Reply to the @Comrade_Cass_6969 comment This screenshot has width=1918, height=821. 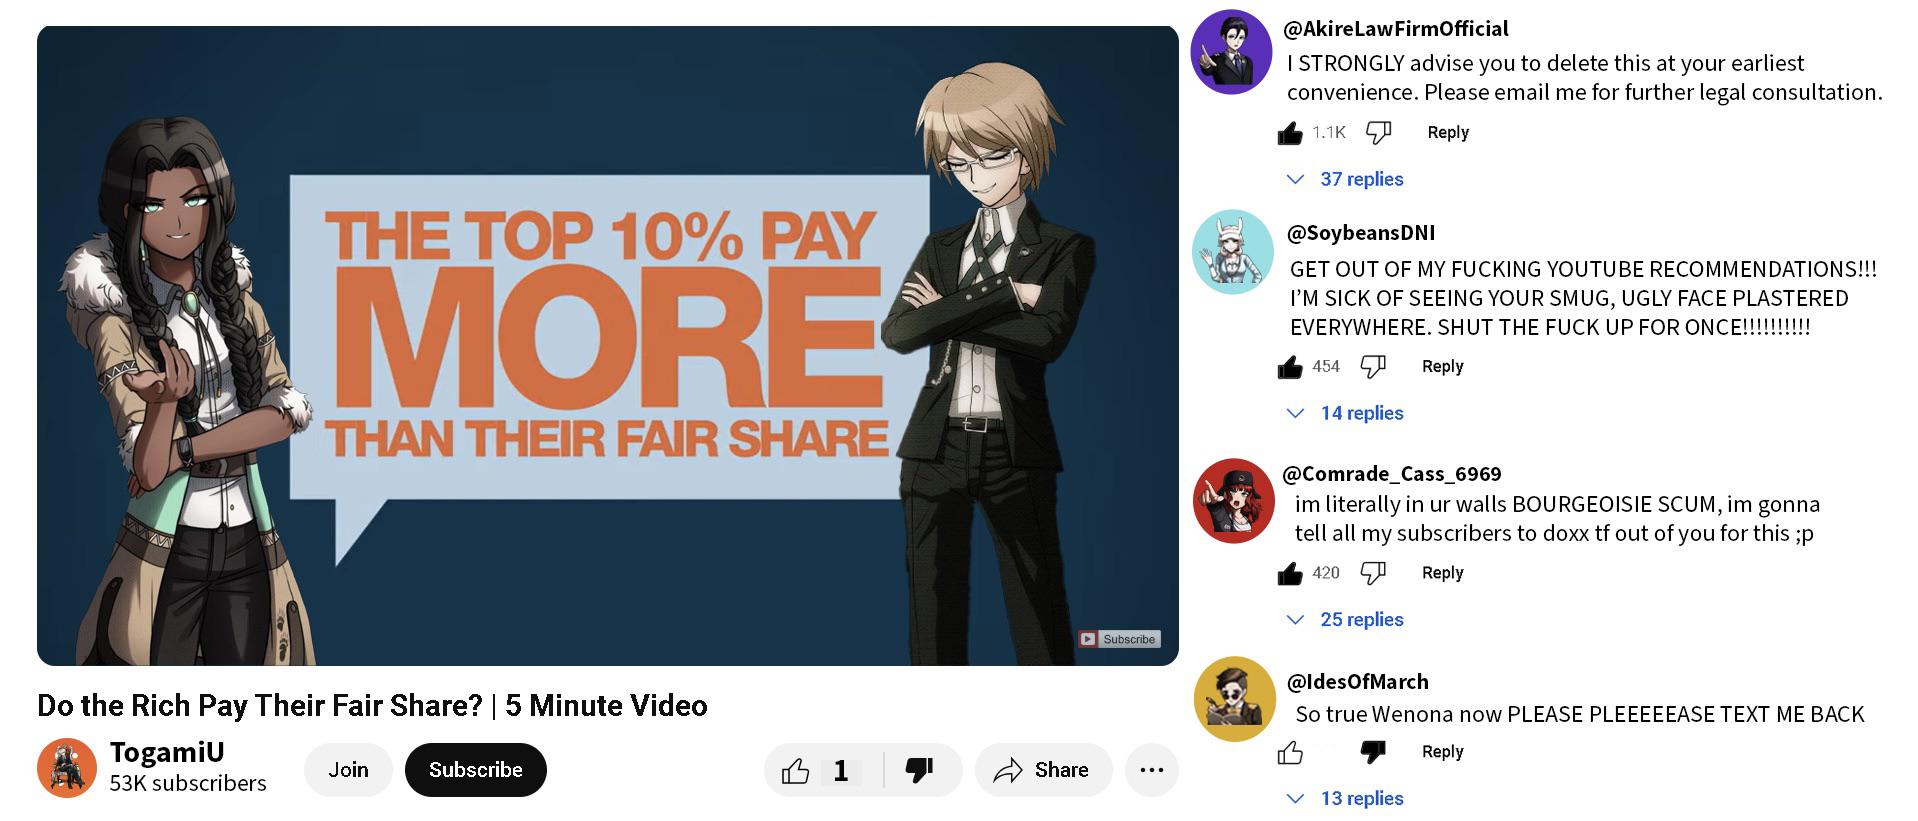1442,573
